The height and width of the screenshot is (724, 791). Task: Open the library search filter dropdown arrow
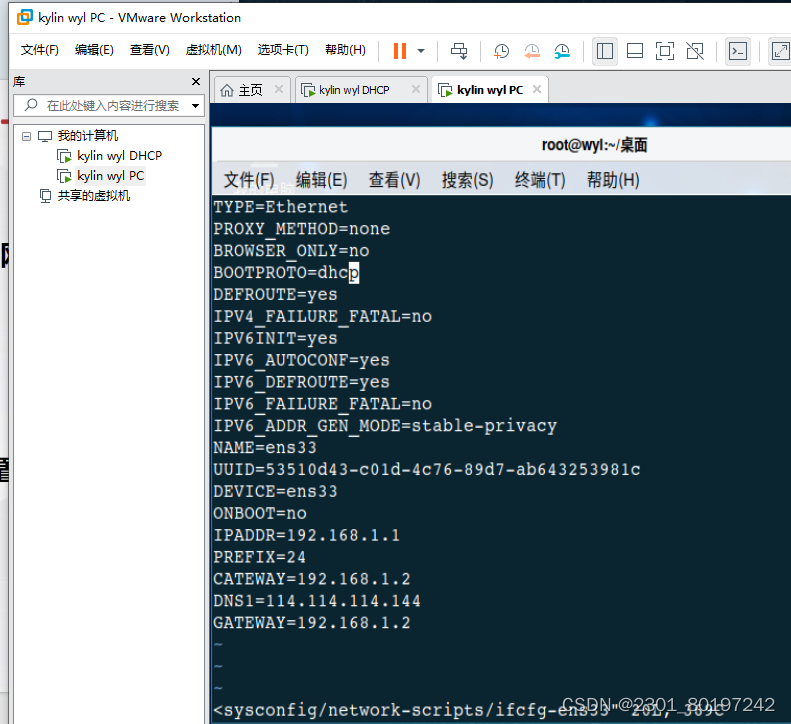click(195, 106)
